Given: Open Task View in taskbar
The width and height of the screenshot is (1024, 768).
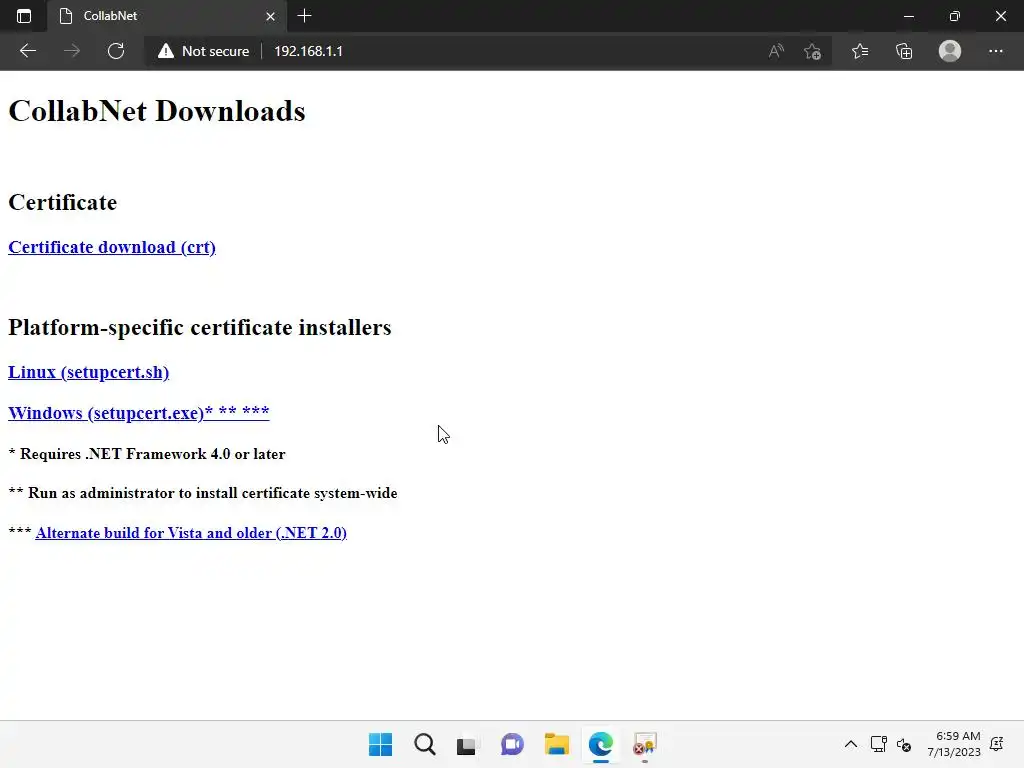Looking at the screenshot, I should click(466, 744).
